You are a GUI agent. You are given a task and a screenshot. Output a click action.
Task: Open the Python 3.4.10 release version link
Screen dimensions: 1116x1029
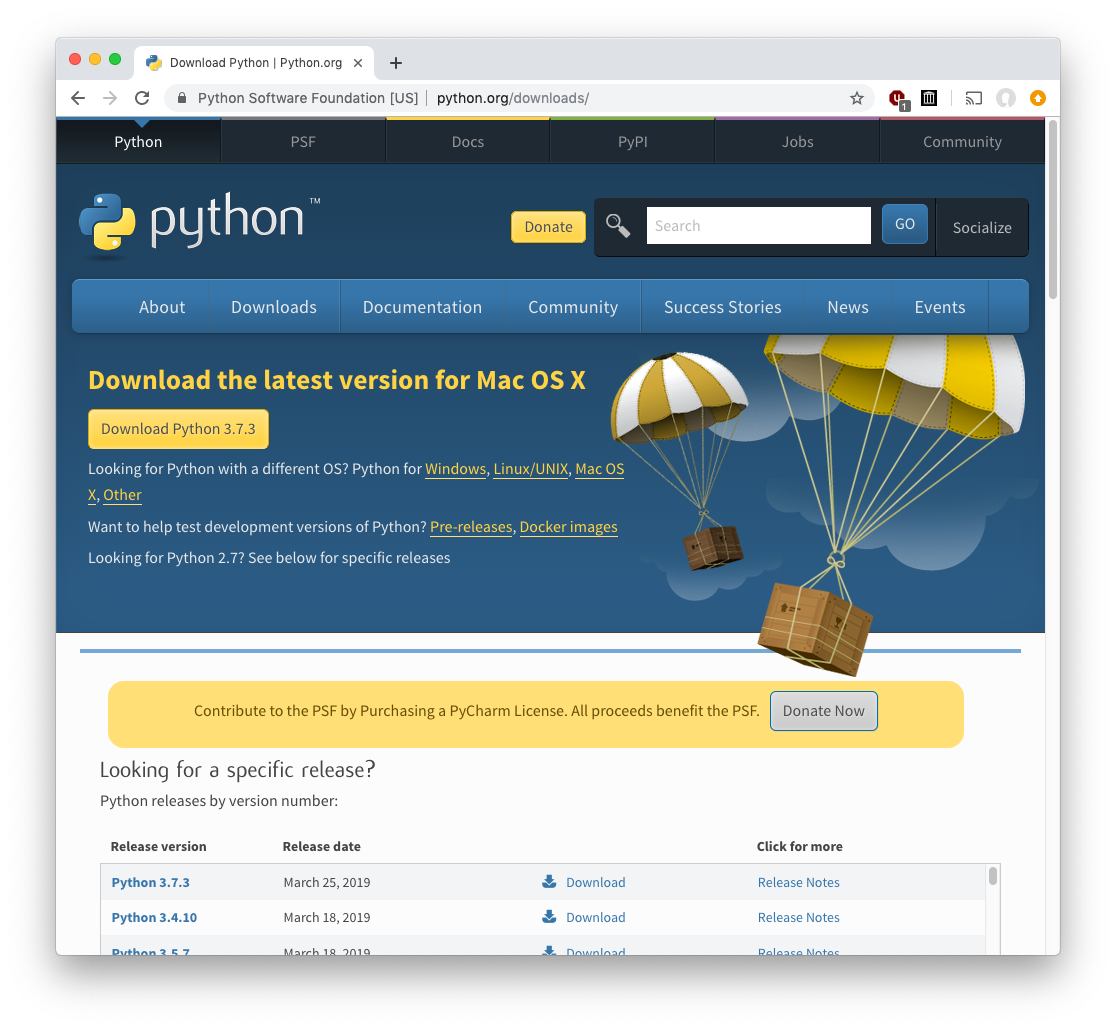tap(154, 917)
